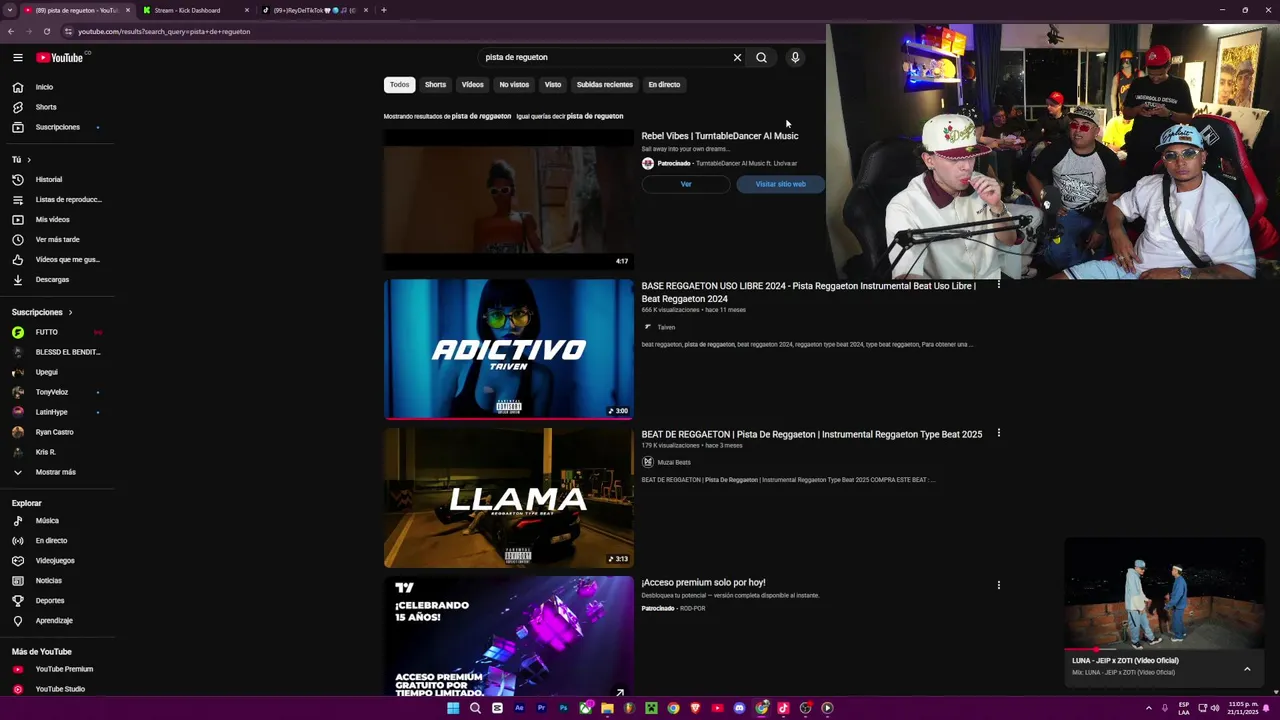Open BASE REGGAETON USO LIBRE 2024 video title

(x=809, y=292)
